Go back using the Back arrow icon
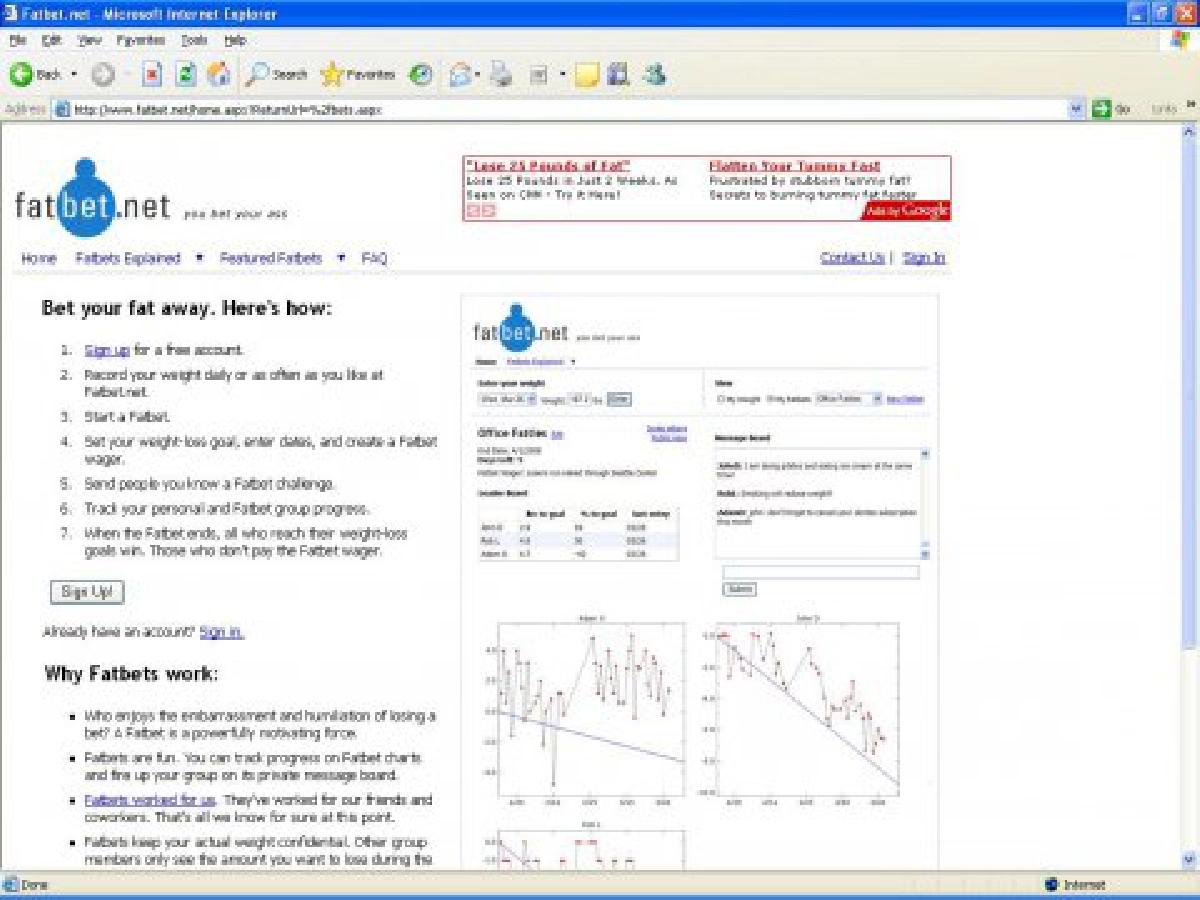Screen dimensions: 1200x900 click(21, 74)
